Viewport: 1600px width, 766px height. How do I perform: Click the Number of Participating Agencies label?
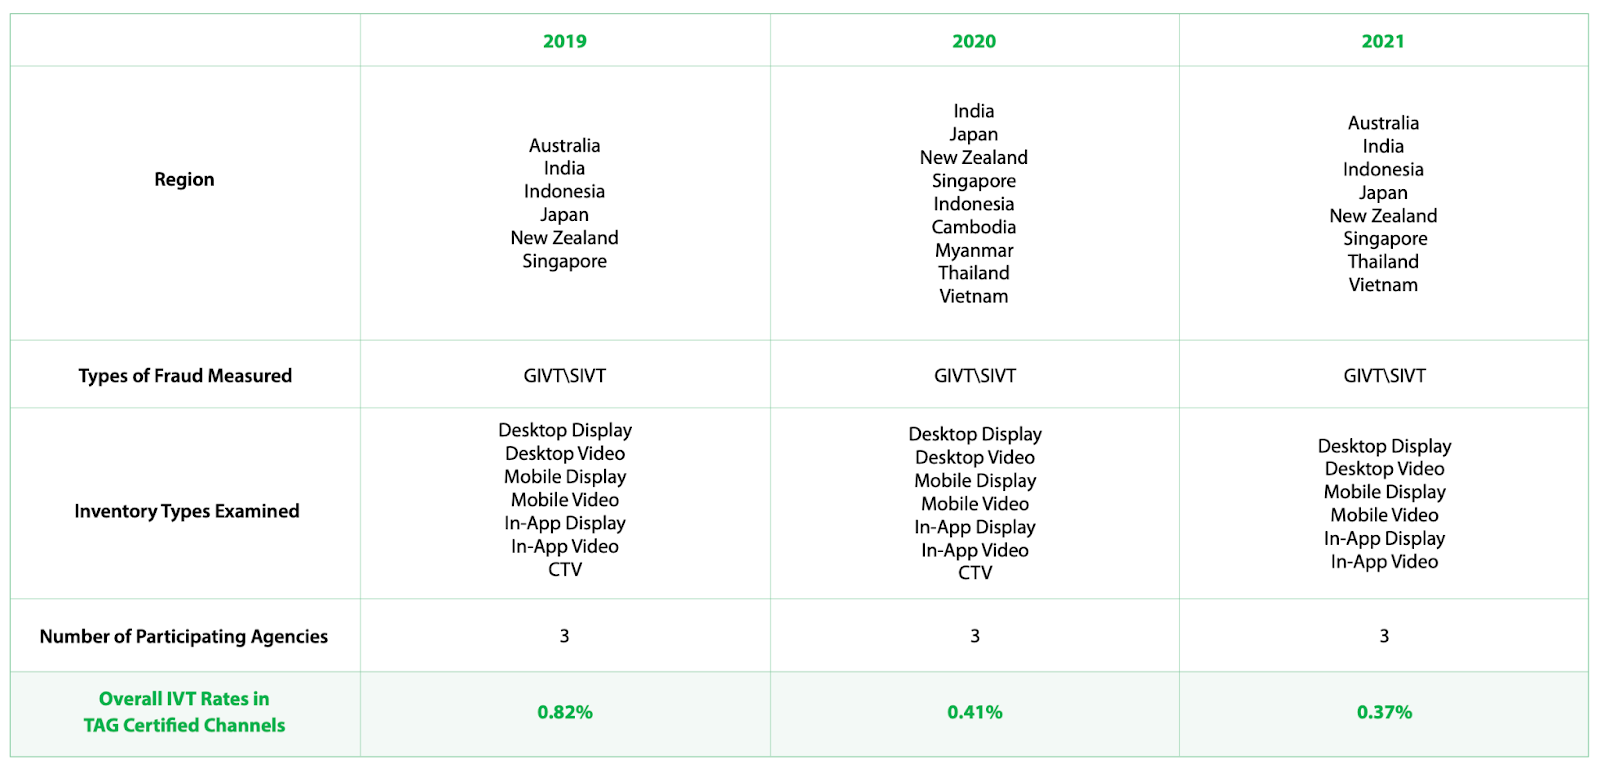[184, 636]
